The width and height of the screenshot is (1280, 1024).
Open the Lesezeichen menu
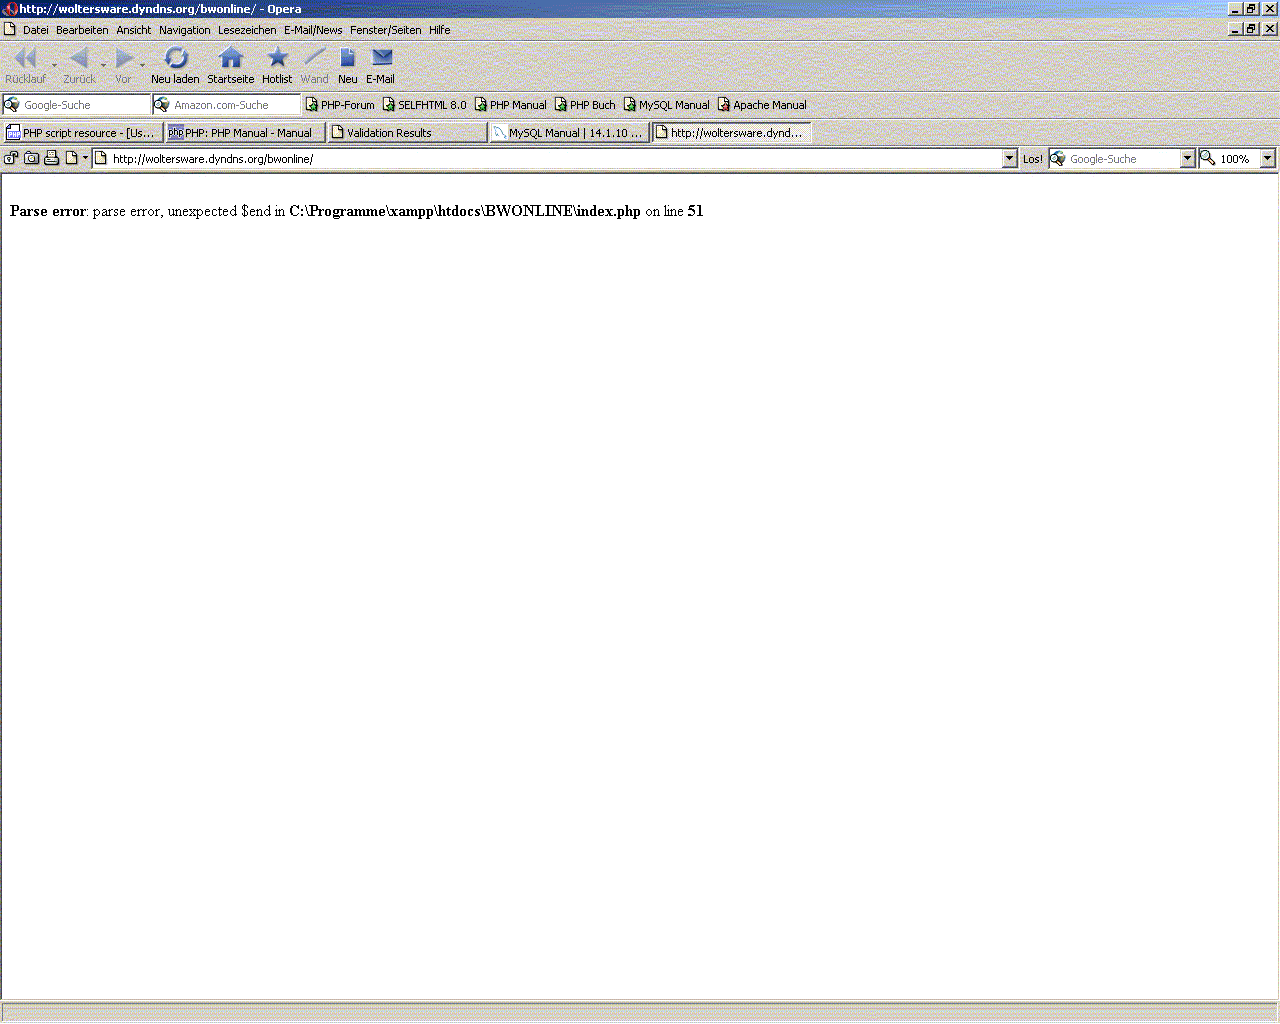247,30
